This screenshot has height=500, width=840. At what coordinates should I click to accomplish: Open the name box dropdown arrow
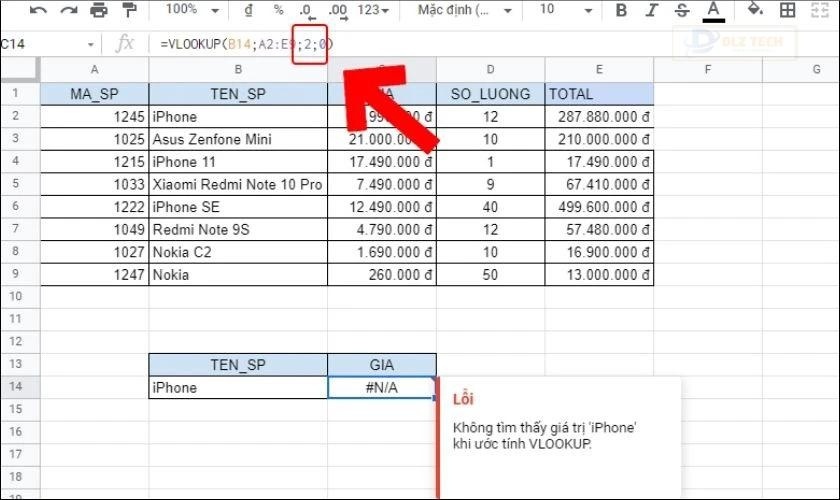(91, 44)
